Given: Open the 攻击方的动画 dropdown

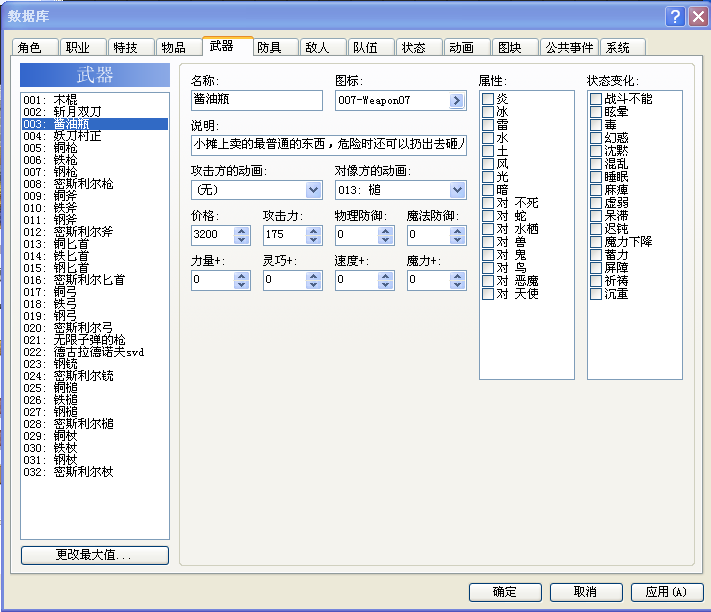Looking at the screenshot, I should [313, 190].
